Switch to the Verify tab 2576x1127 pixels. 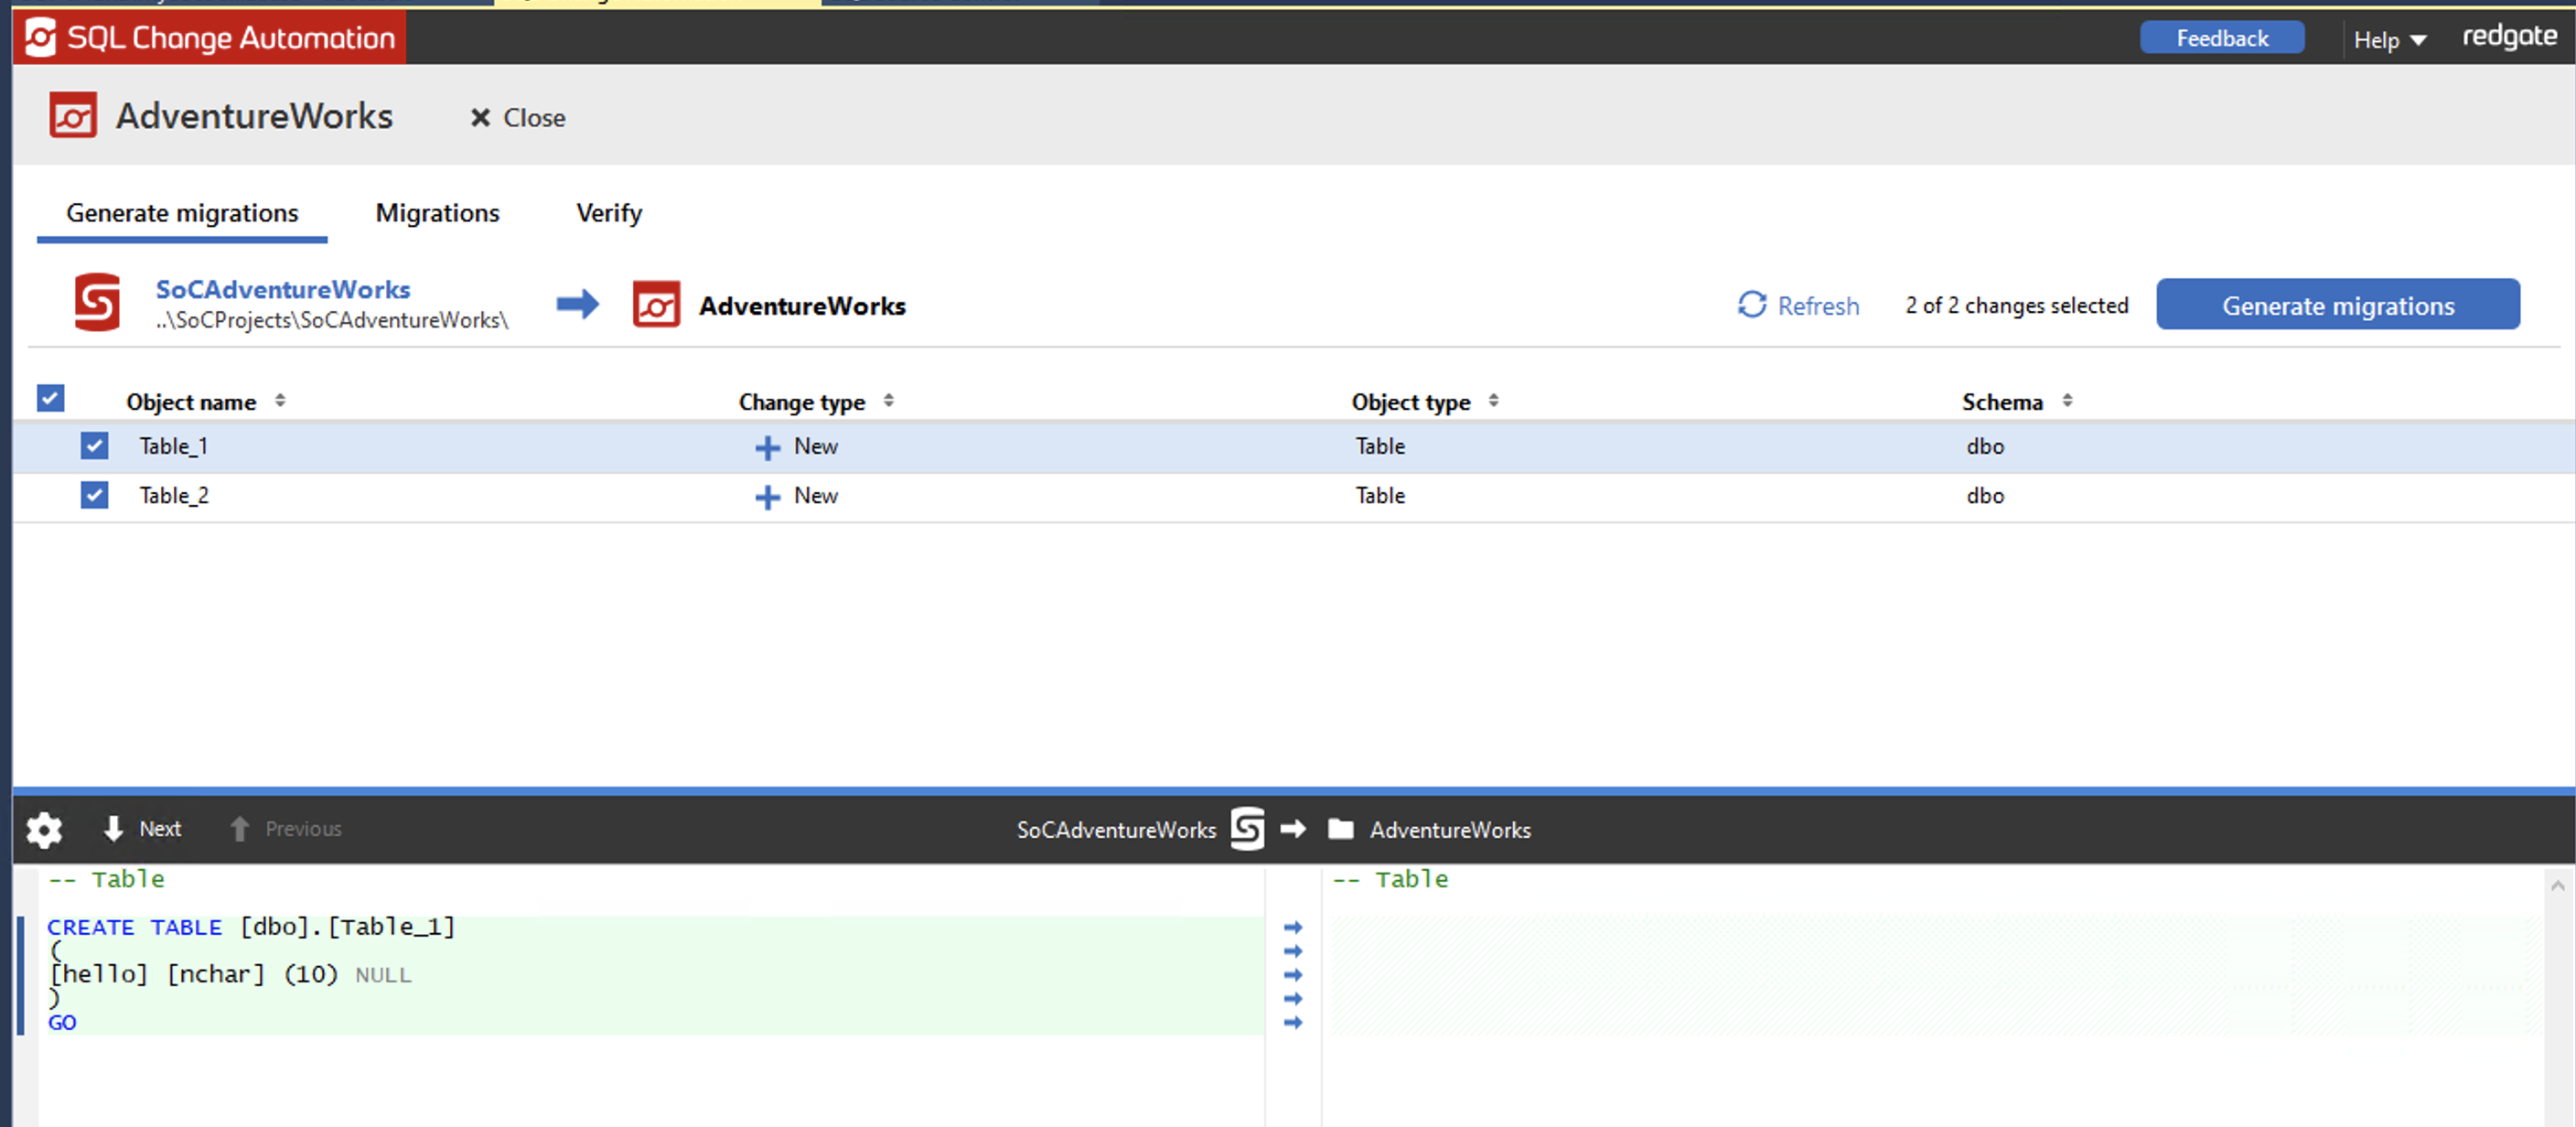tap(608, 213)
